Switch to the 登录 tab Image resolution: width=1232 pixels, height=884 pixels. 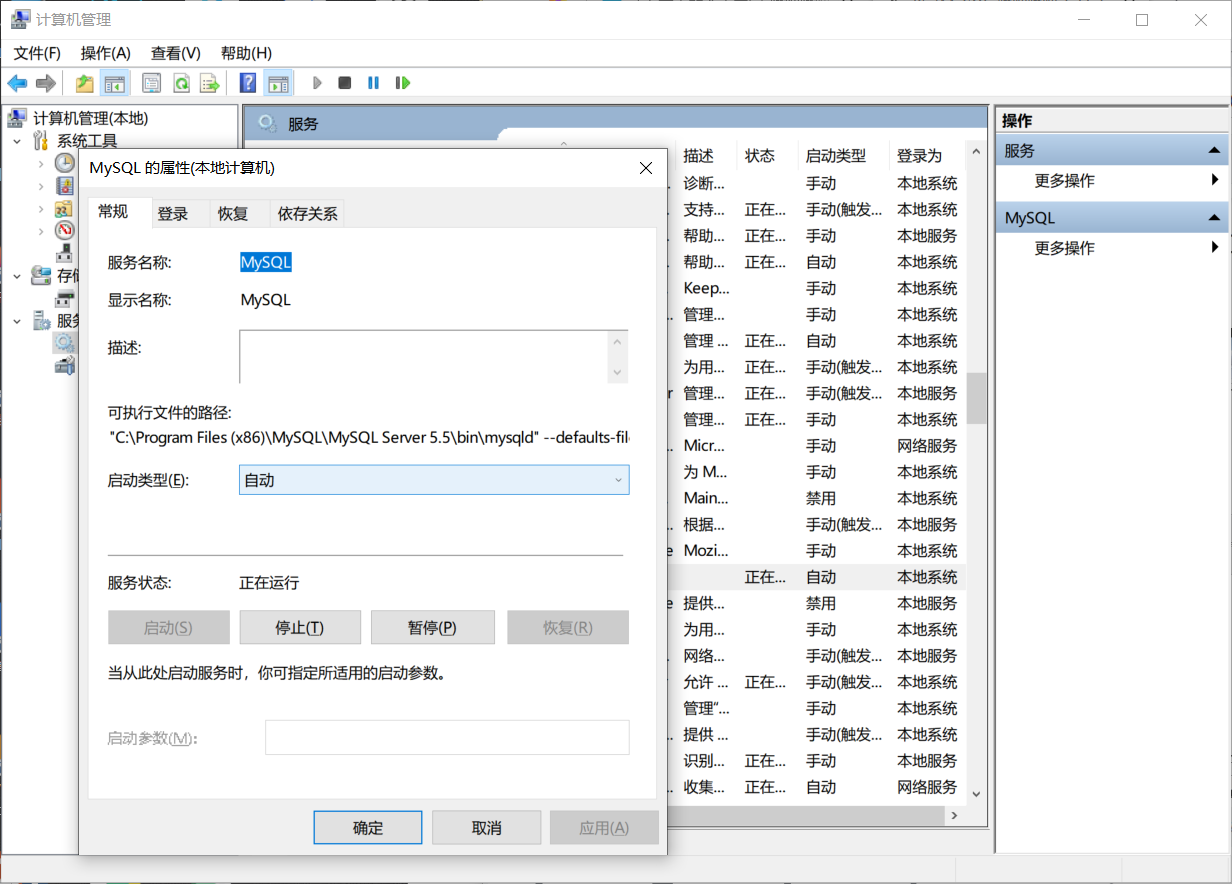(172, 213)
